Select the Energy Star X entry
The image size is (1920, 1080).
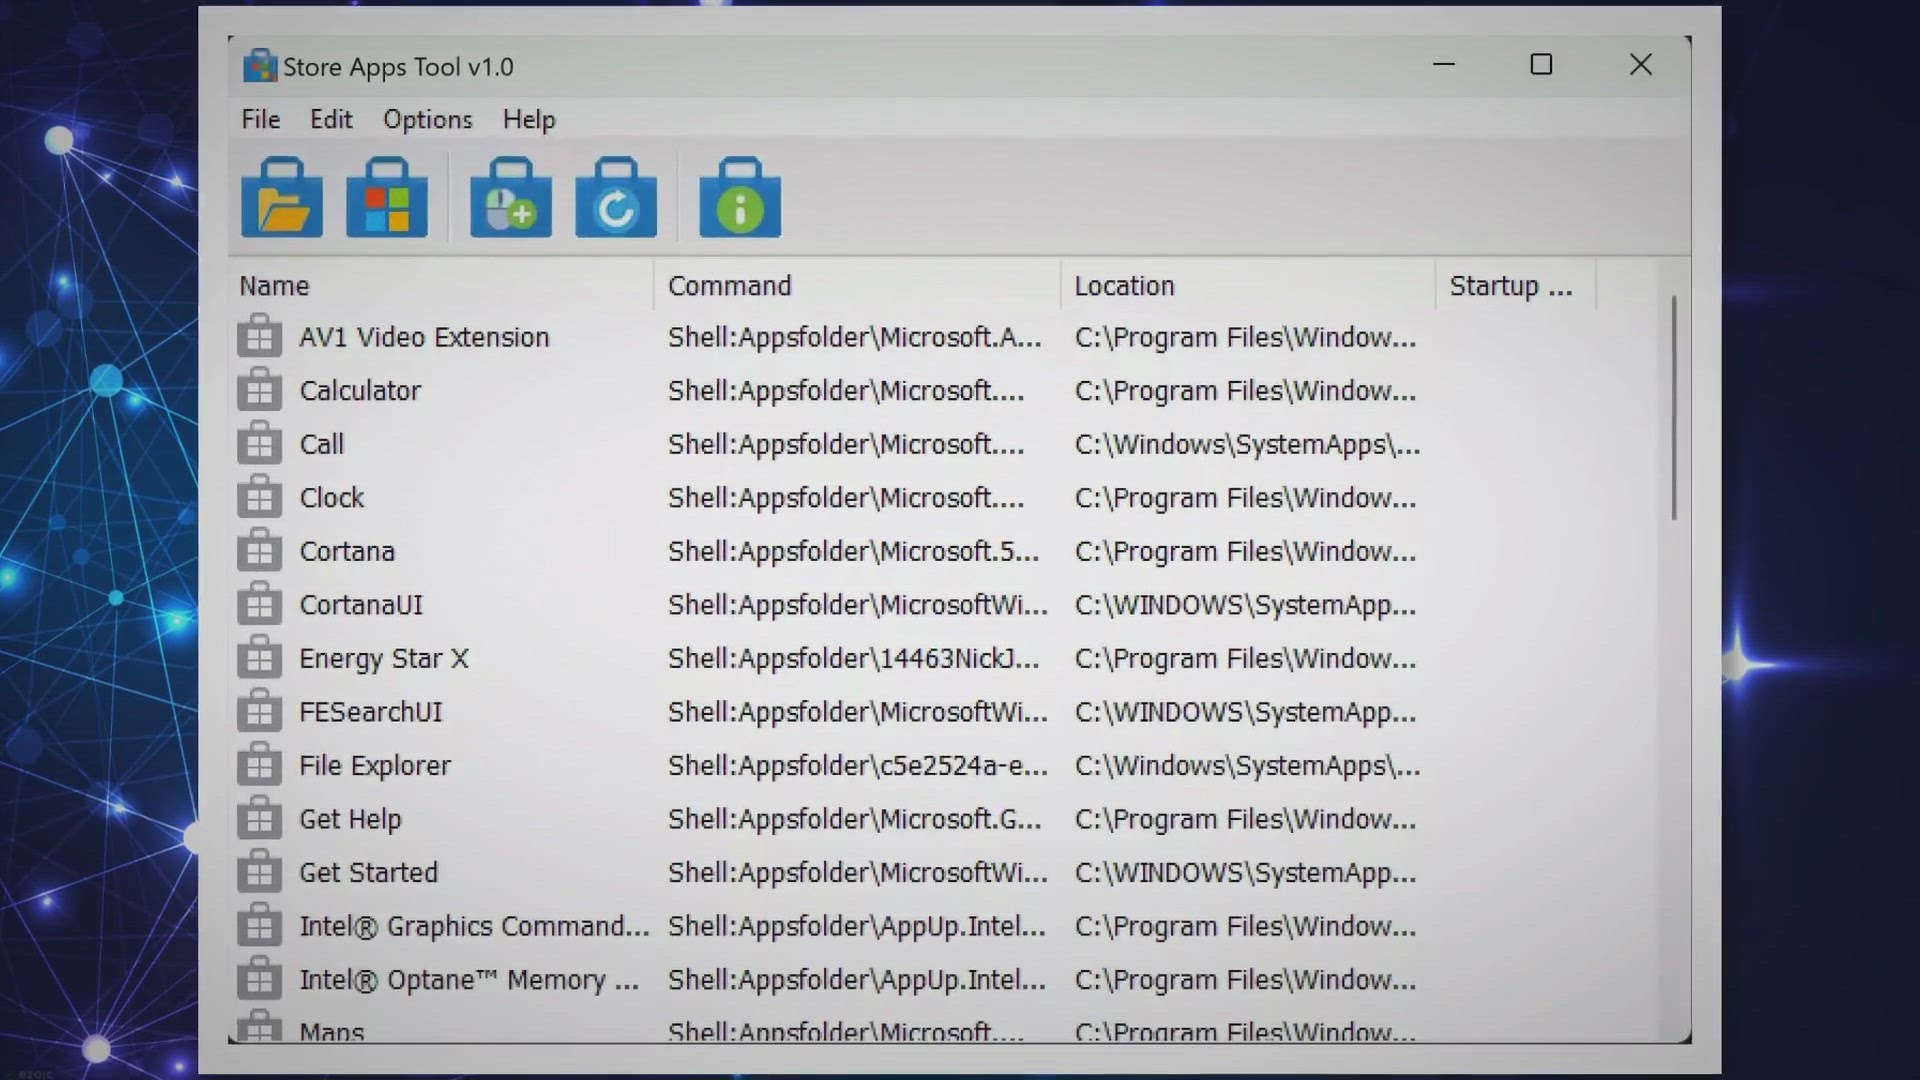tap(384, 658)
